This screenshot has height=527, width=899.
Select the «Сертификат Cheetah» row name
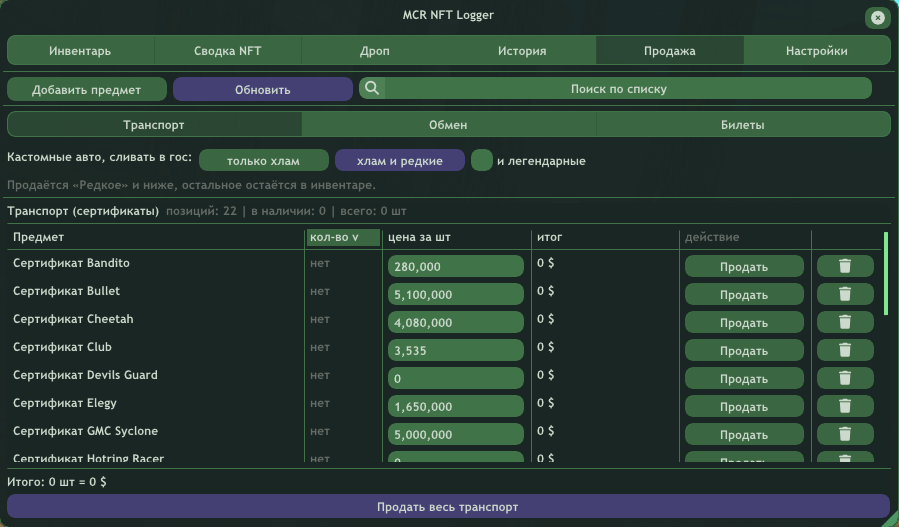[73, 319]
